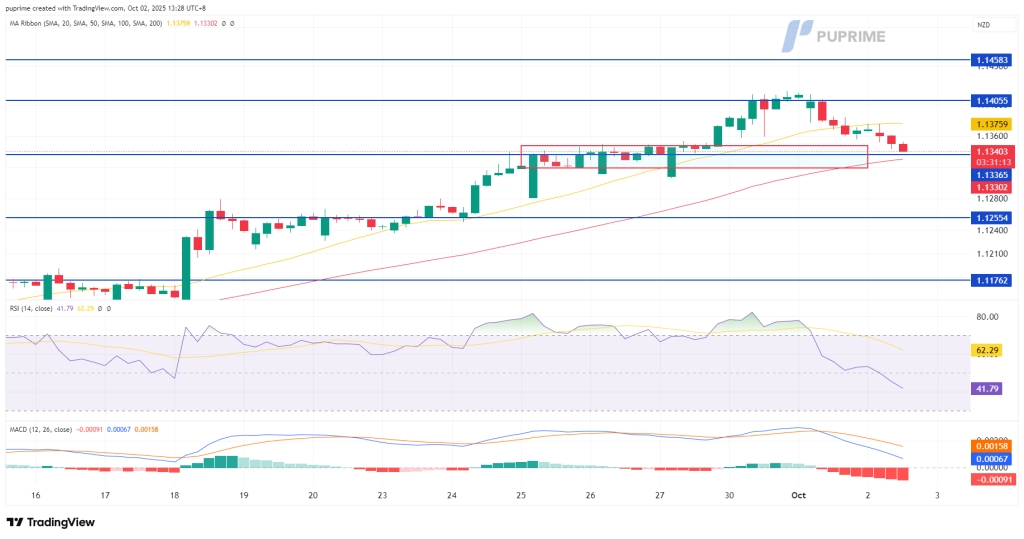Click the red rectangle consolidation zone
1024x539 pixels.
tap(692, 156)
